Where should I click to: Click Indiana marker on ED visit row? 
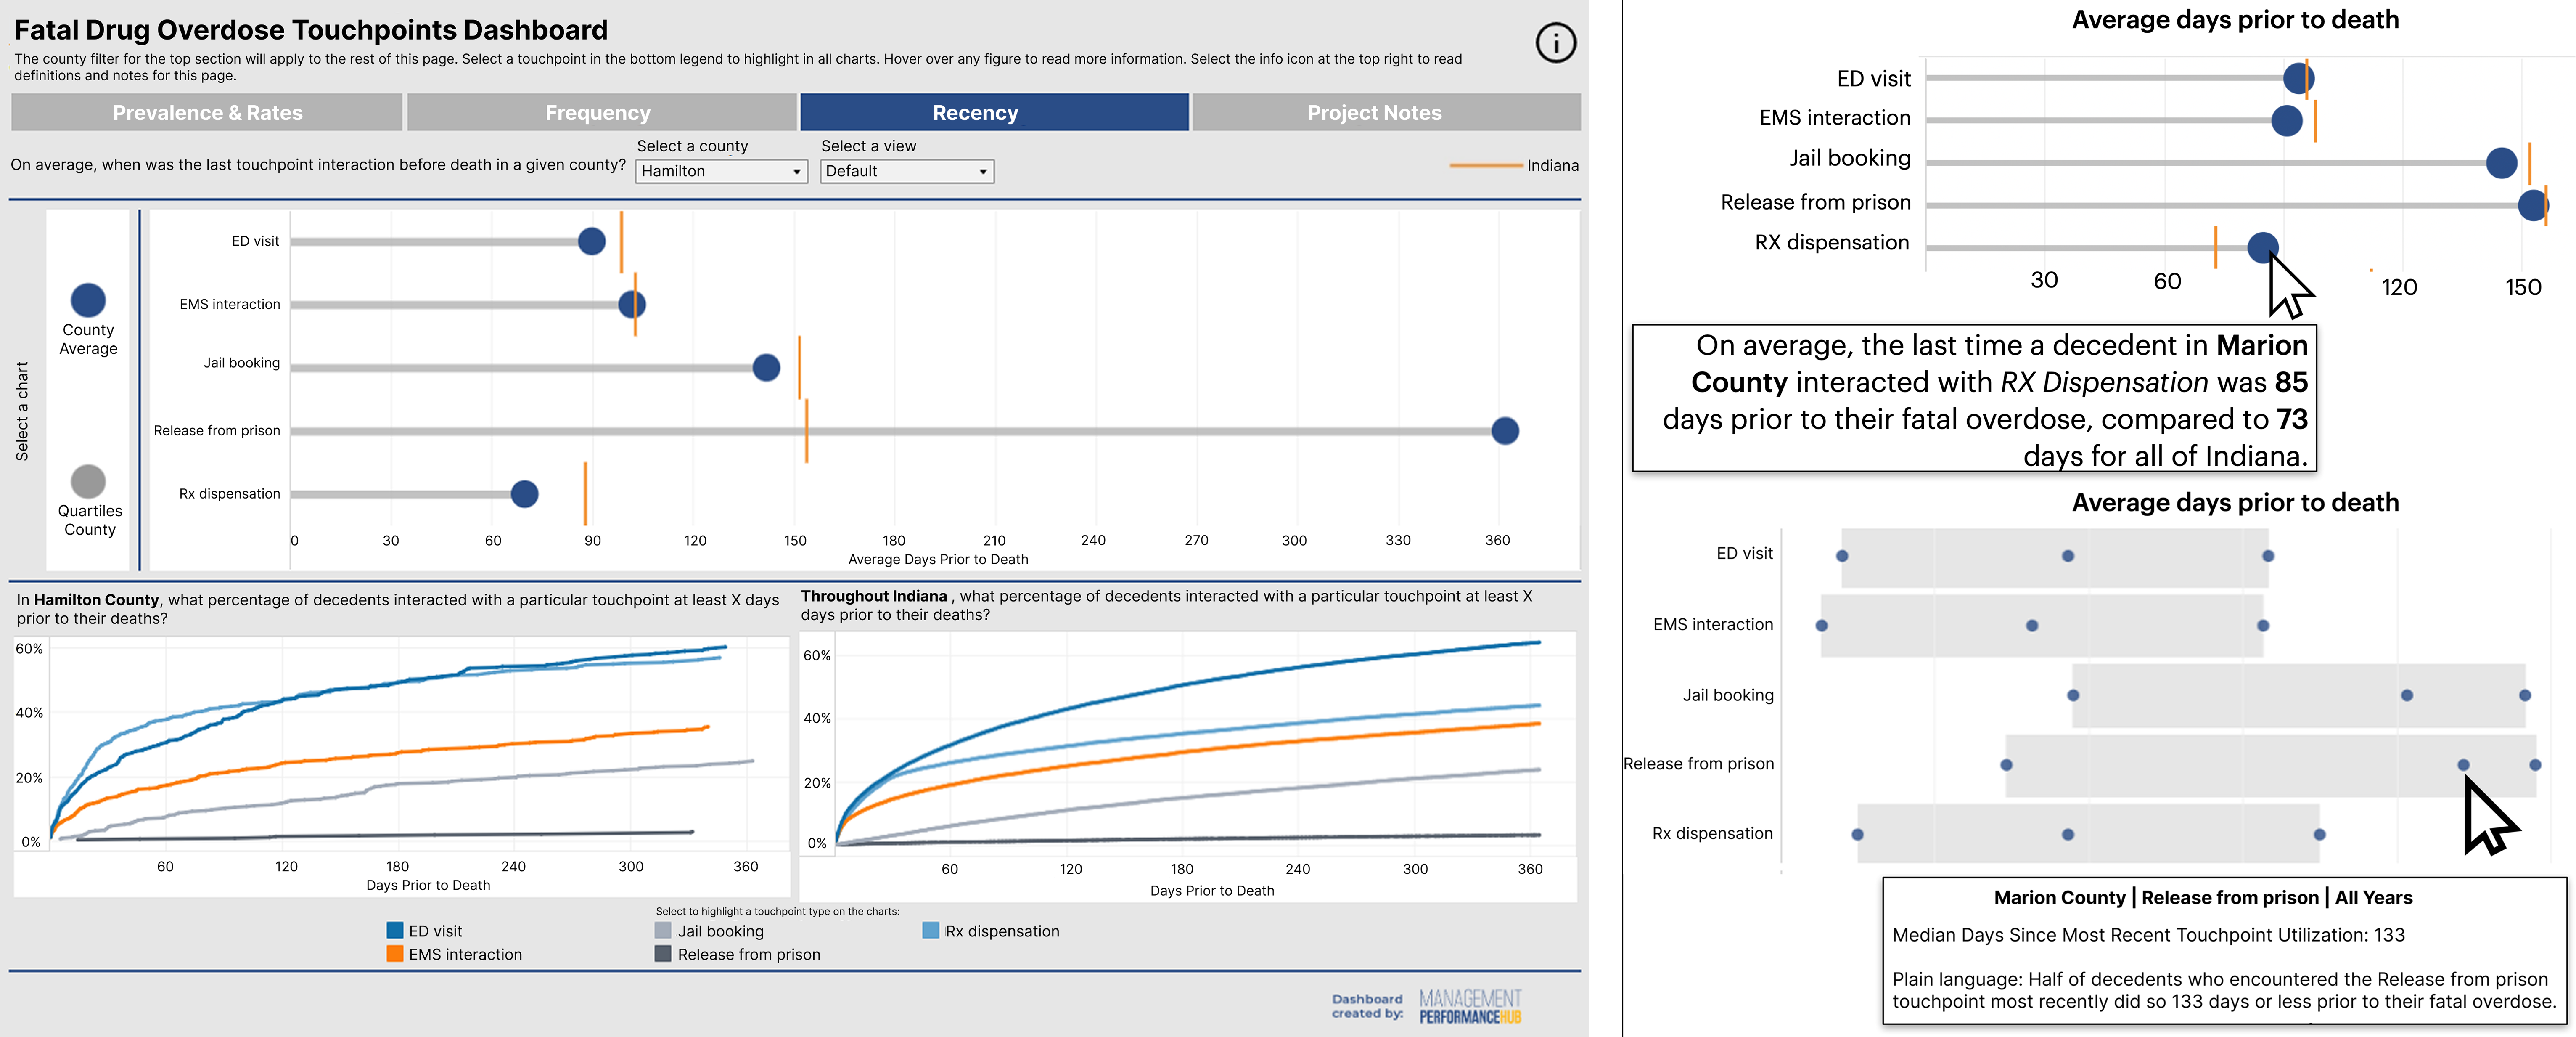click(621, 242)
